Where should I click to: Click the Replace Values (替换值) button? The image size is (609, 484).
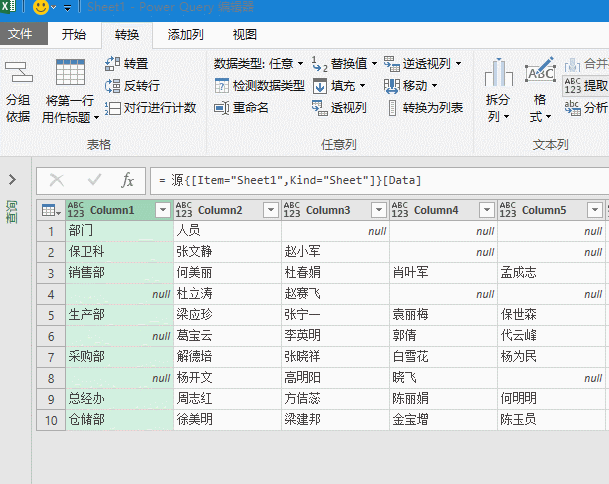[344, 64]
